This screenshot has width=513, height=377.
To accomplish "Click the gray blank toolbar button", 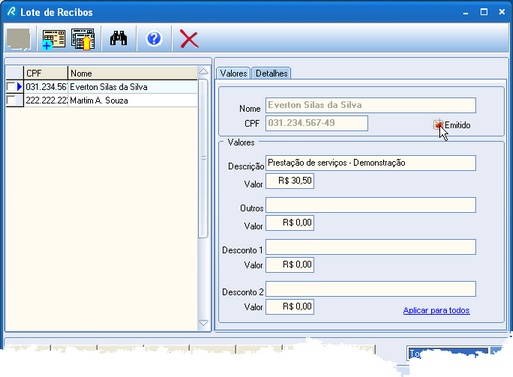I will (19, 39).
